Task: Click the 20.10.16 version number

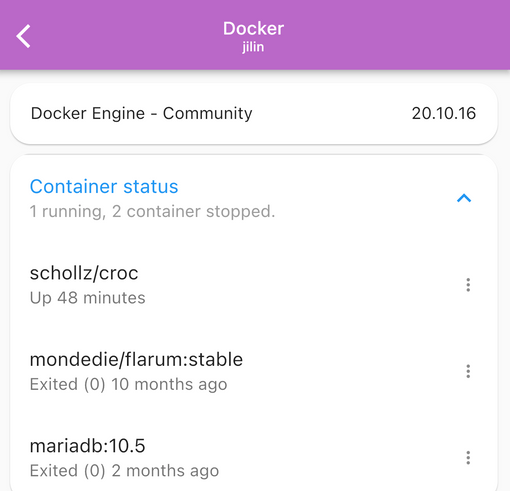Action: point(444,114)
